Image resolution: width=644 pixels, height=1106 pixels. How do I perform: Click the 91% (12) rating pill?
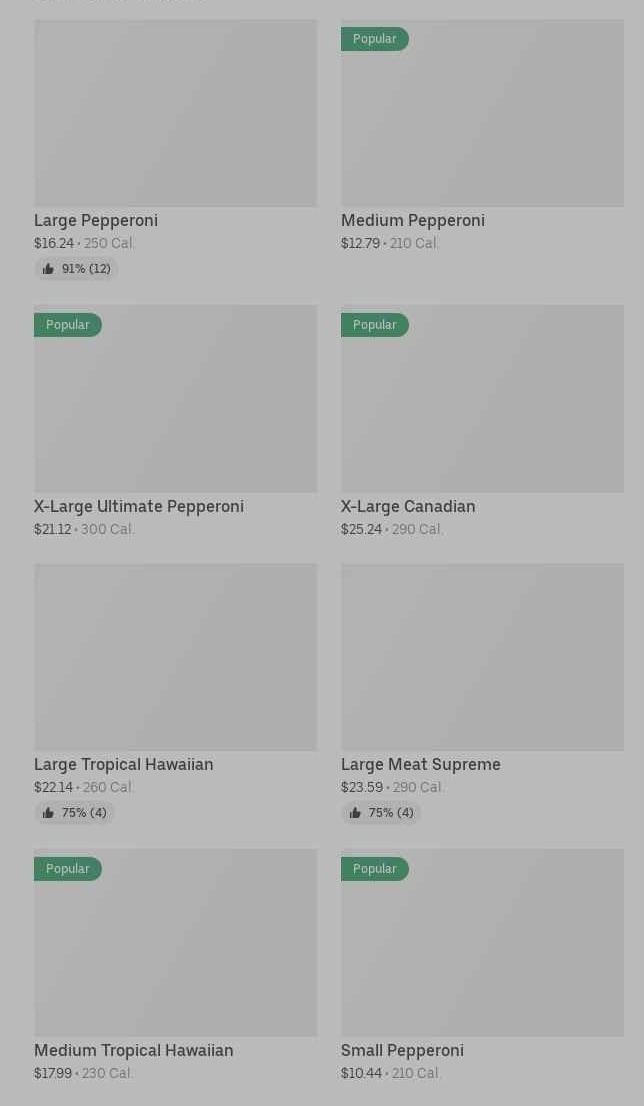[x=77, y=269]
